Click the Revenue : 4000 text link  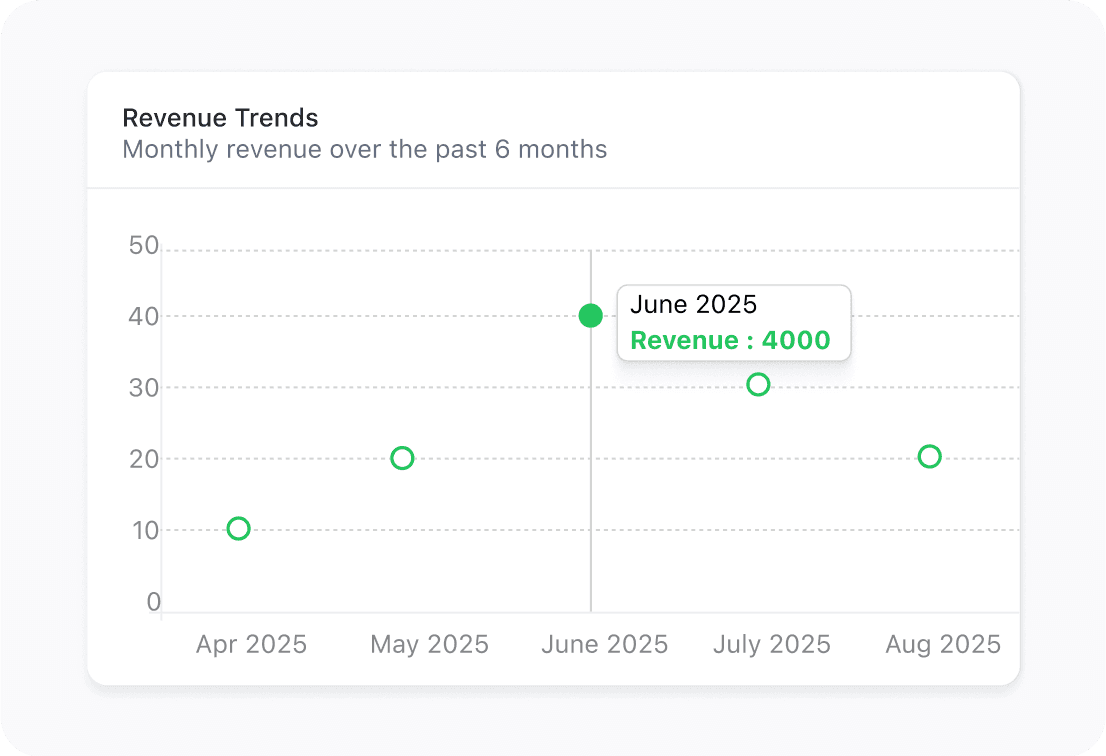tap(732, 340)
